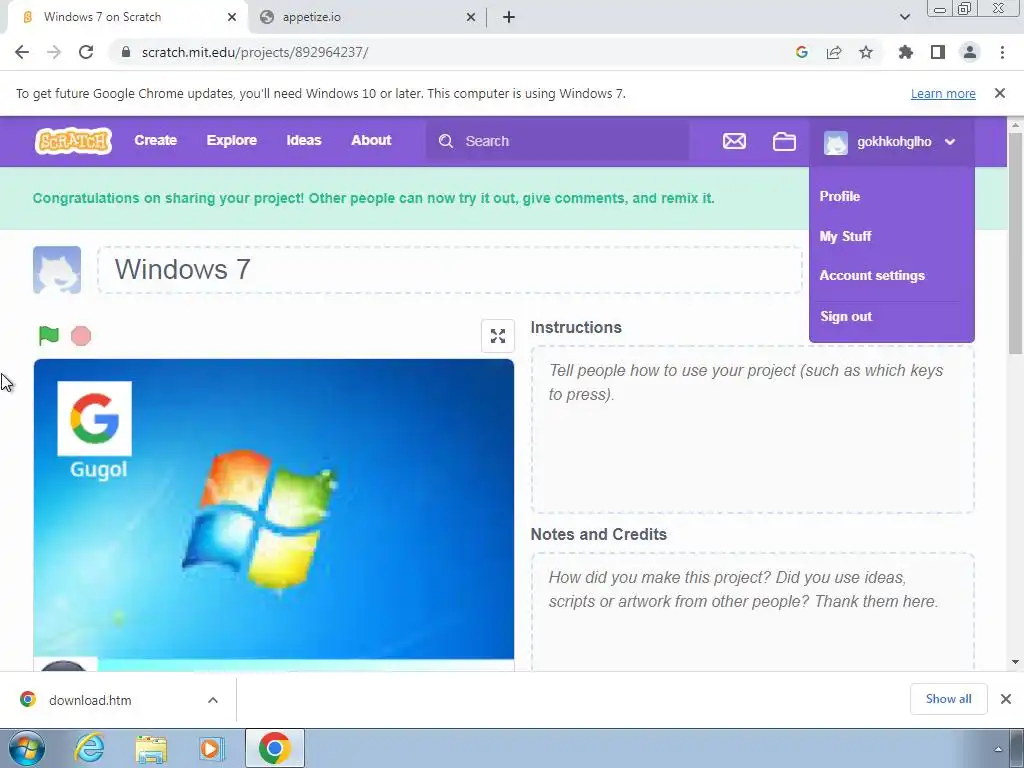The width and height of the screenshot is (1024, 768).
Task: Switch to Windows 7 on Scratch tab
Action: [127, 18]
